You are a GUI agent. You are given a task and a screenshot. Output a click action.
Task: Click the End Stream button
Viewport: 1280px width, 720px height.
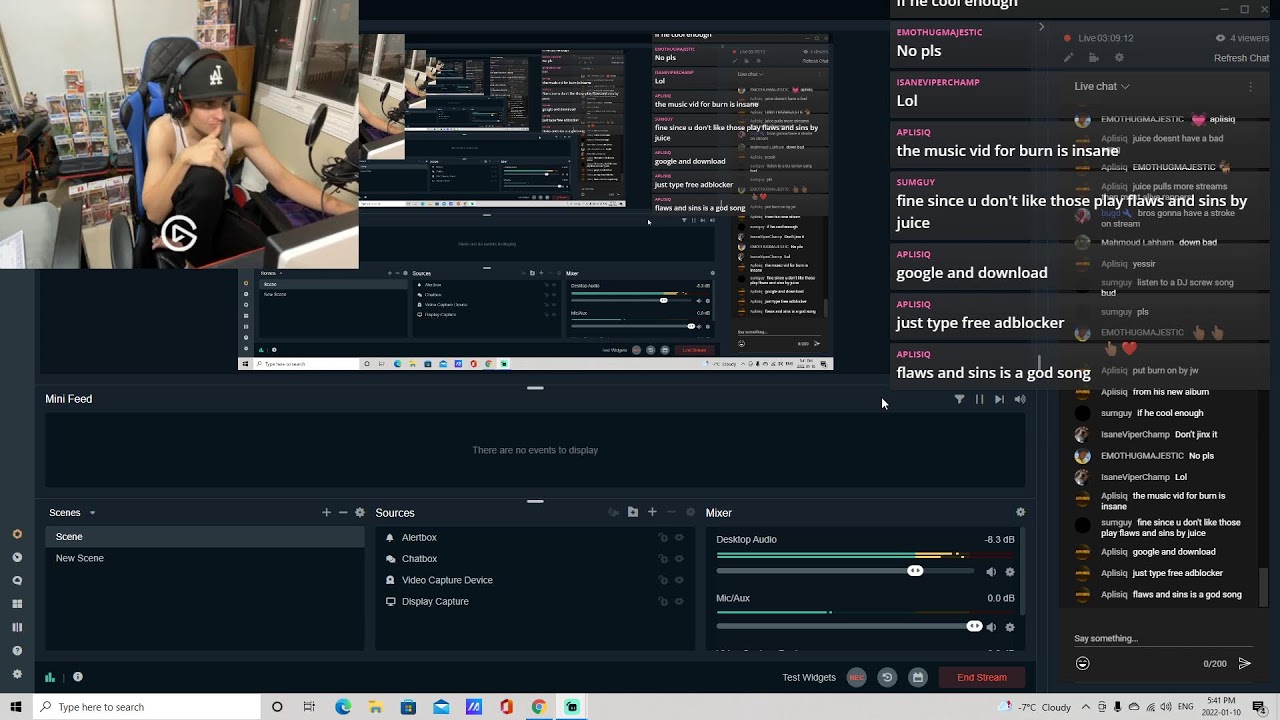(x=982, y=677)
